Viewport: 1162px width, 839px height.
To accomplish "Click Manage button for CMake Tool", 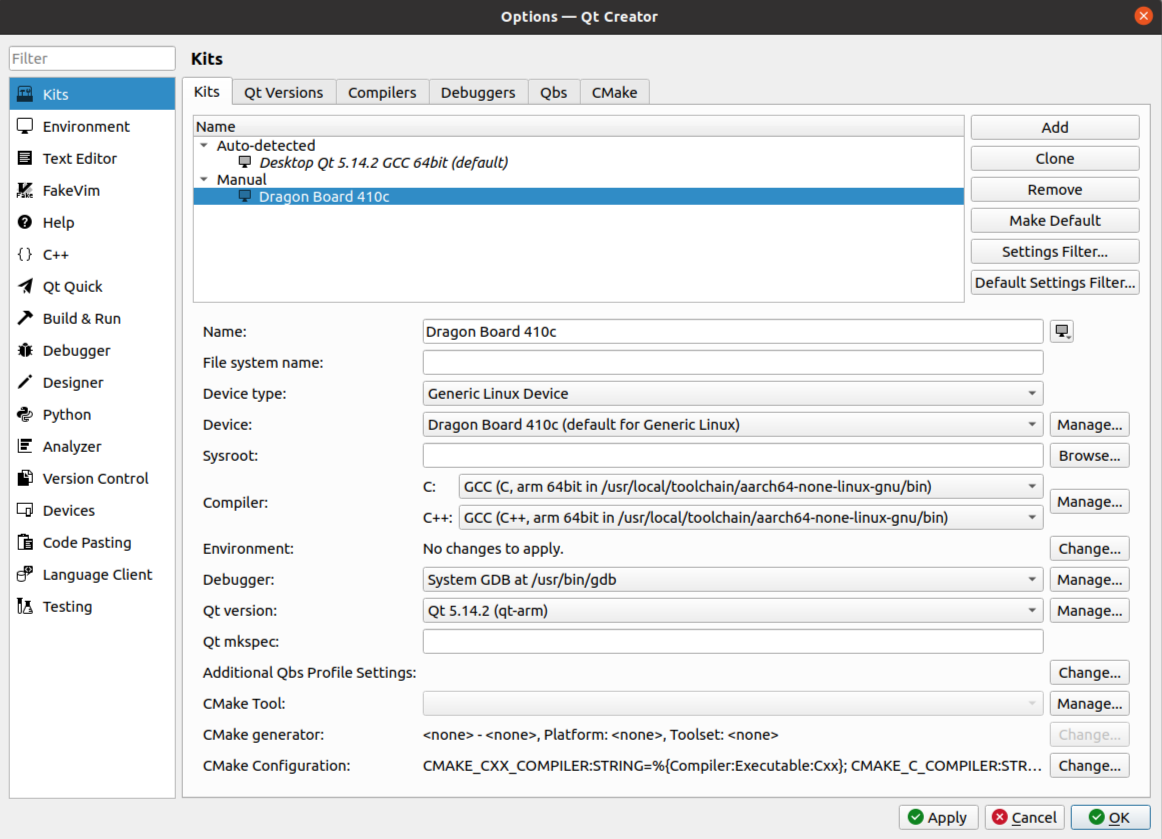I will pos(1089,703).
